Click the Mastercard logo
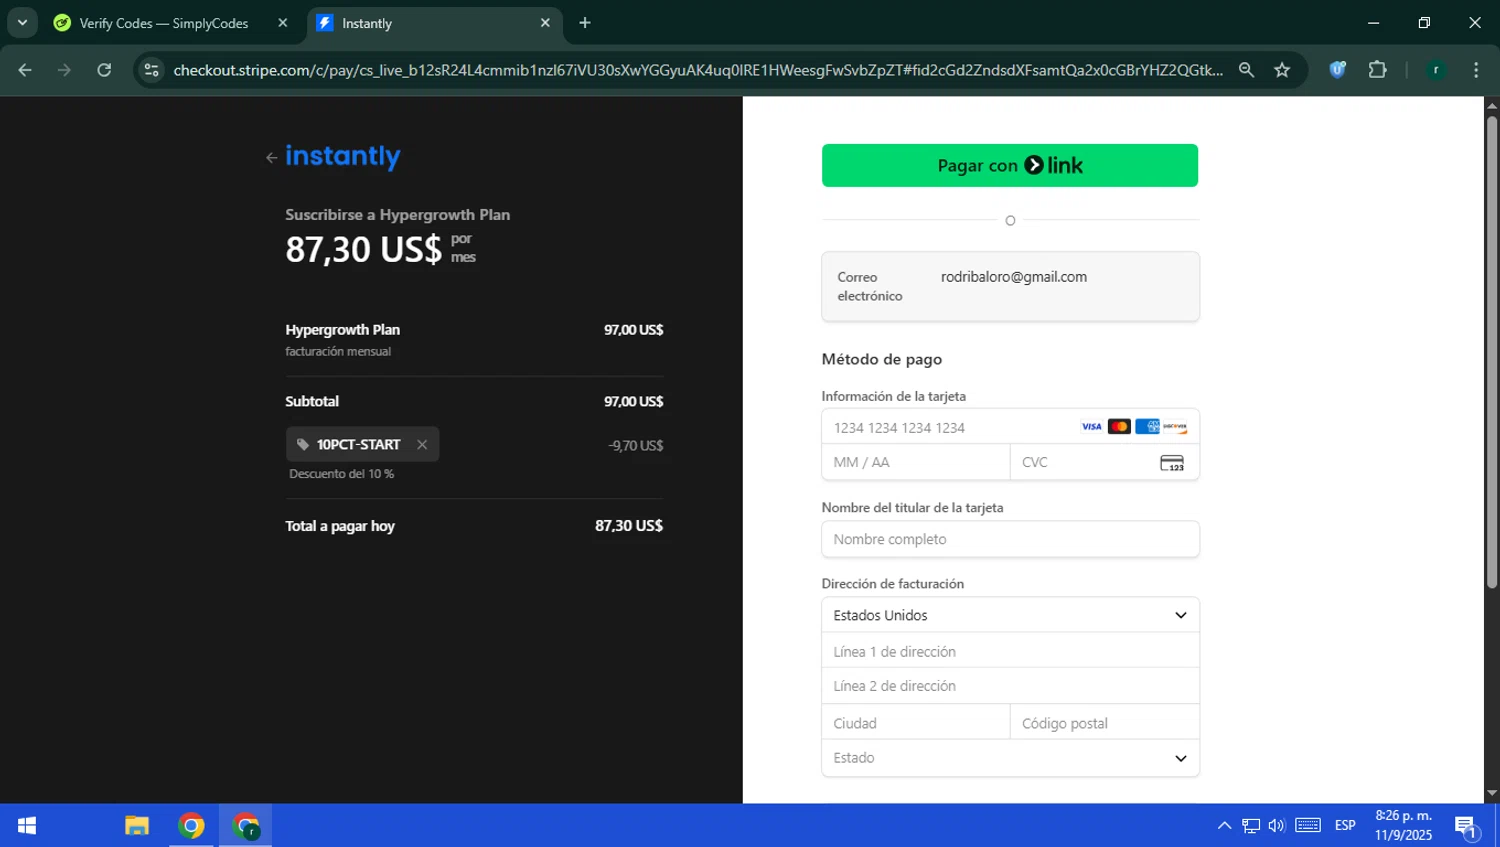1500x847 pixels. click(x=1119, y=427)
